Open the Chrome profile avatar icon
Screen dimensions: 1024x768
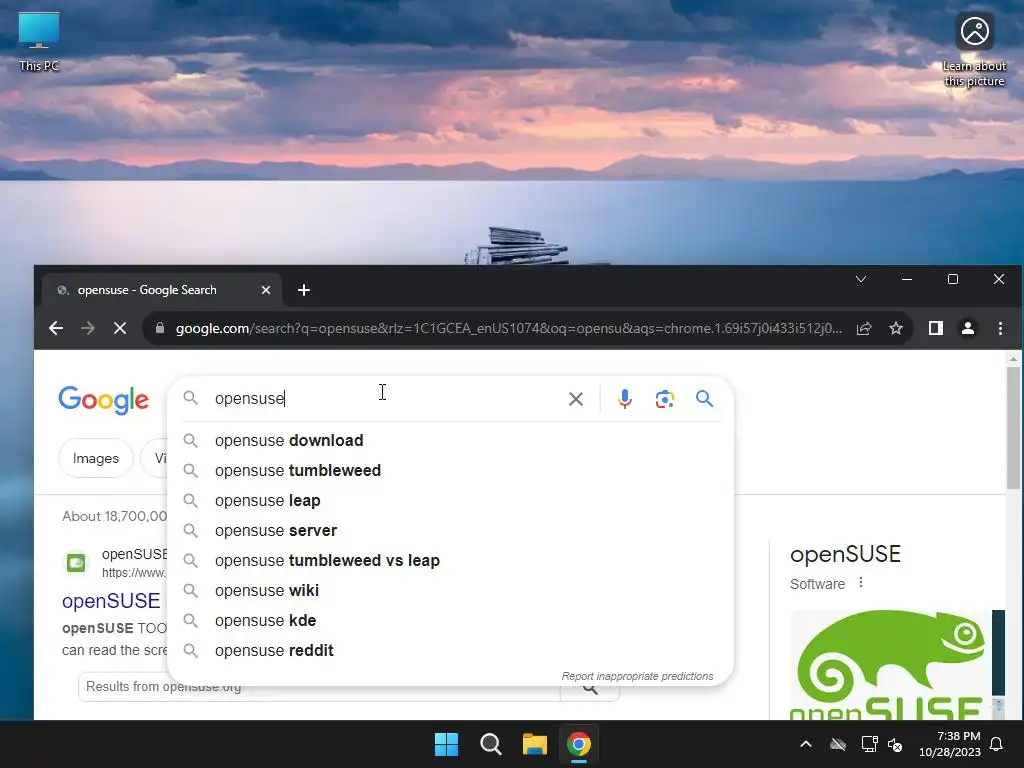(x=968, y=328)
